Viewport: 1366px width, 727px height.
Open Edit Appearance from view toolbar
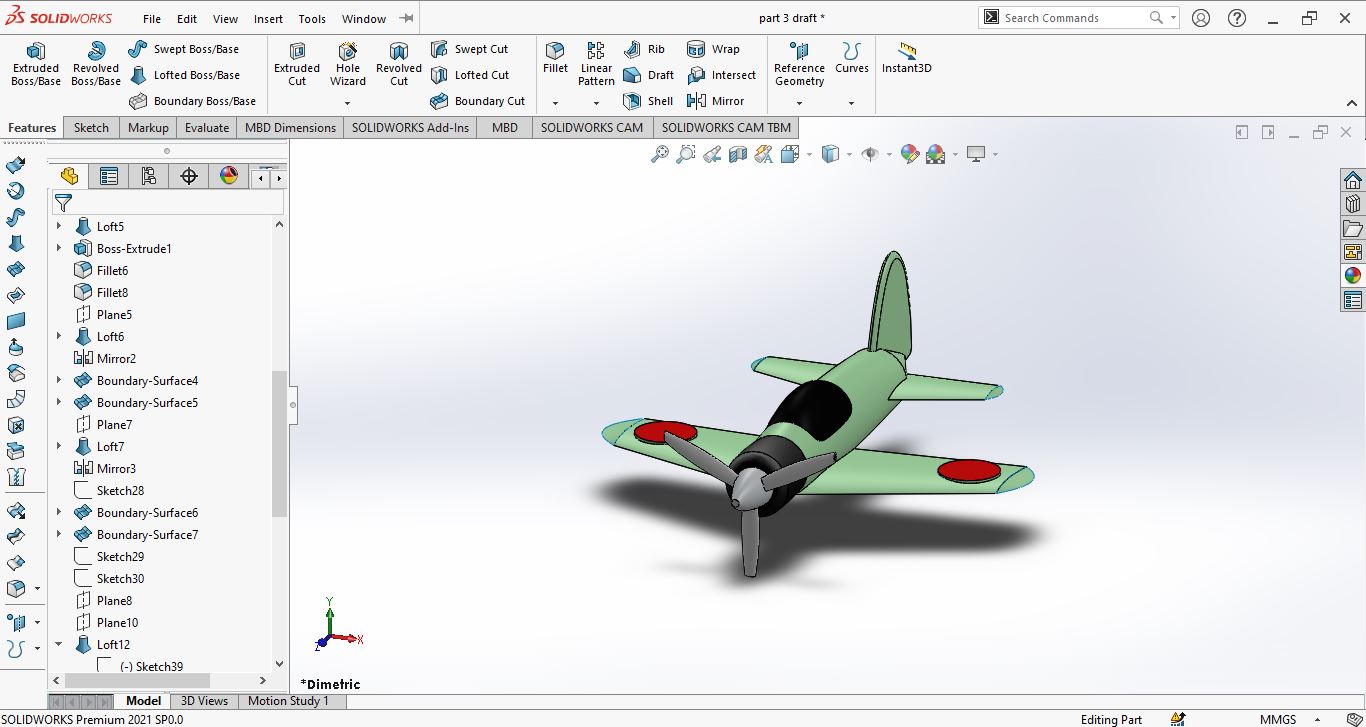909,154
